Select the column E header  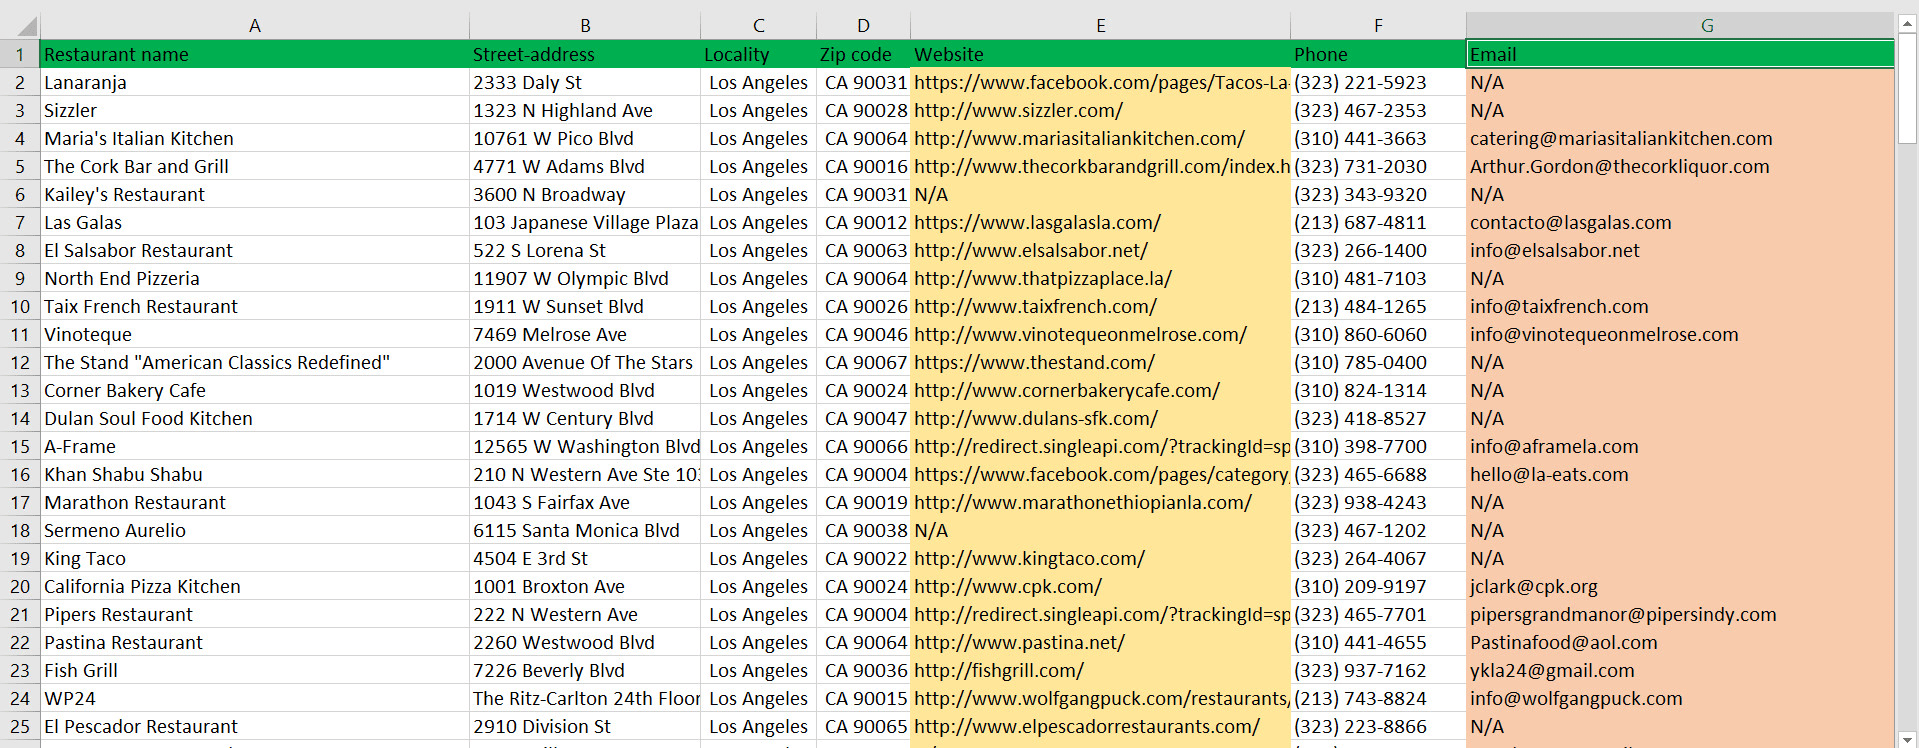pos(1100,26)
